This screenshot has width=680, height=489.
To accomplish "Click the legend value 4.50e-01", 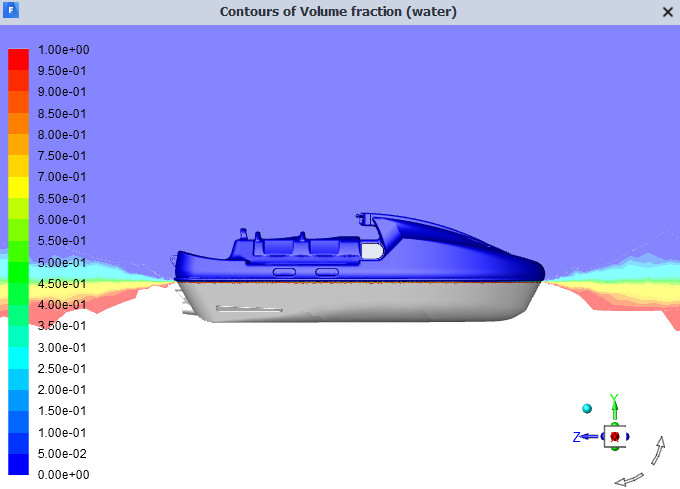I will pos(62,284).
